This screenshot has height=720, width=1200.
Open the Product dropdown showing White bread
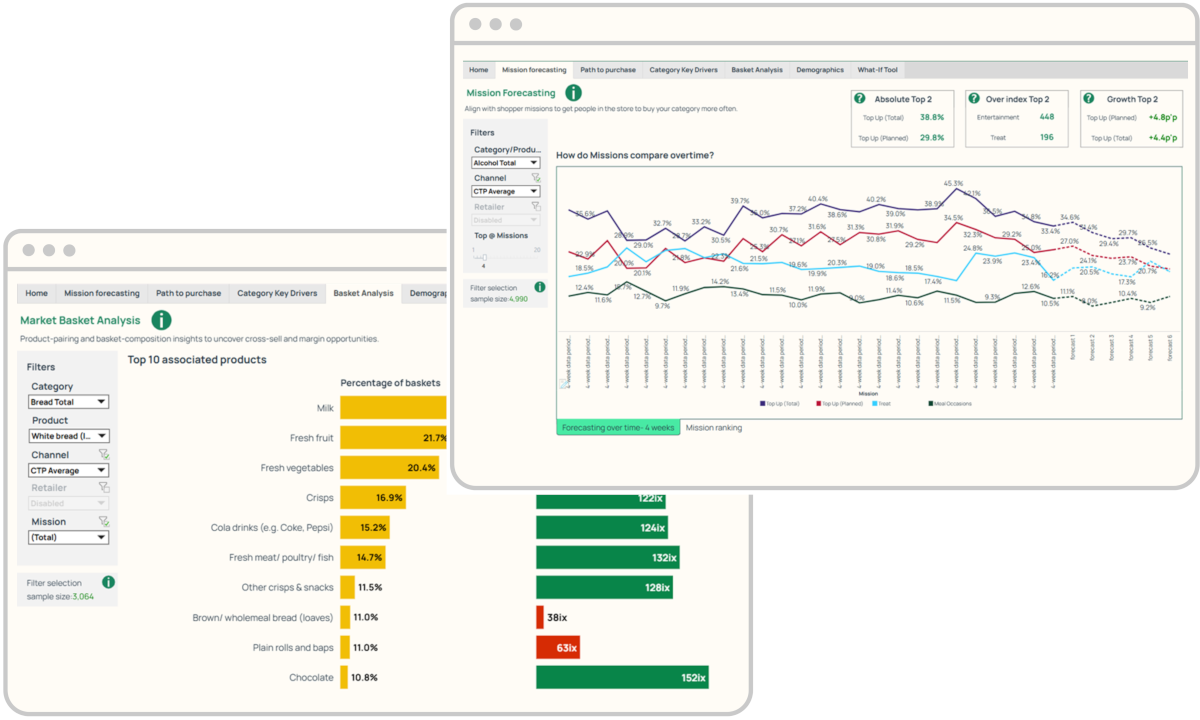point(67,435)
